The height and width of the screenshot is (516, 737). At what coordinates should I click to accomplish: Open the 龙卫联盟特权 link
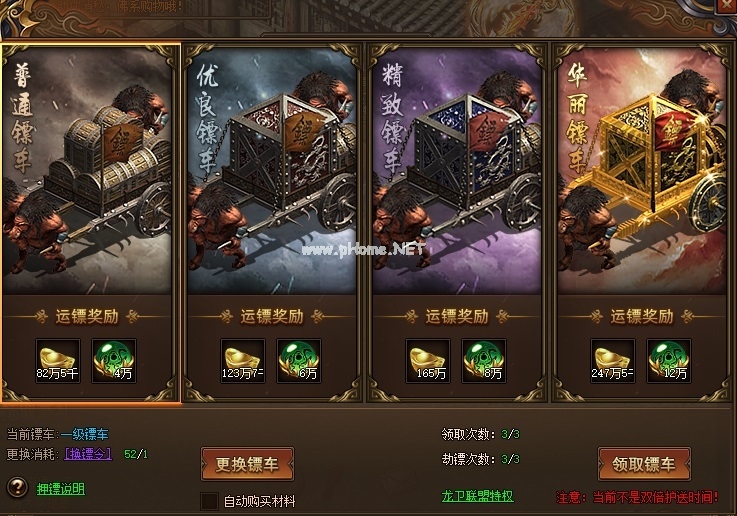coord(477,496)
